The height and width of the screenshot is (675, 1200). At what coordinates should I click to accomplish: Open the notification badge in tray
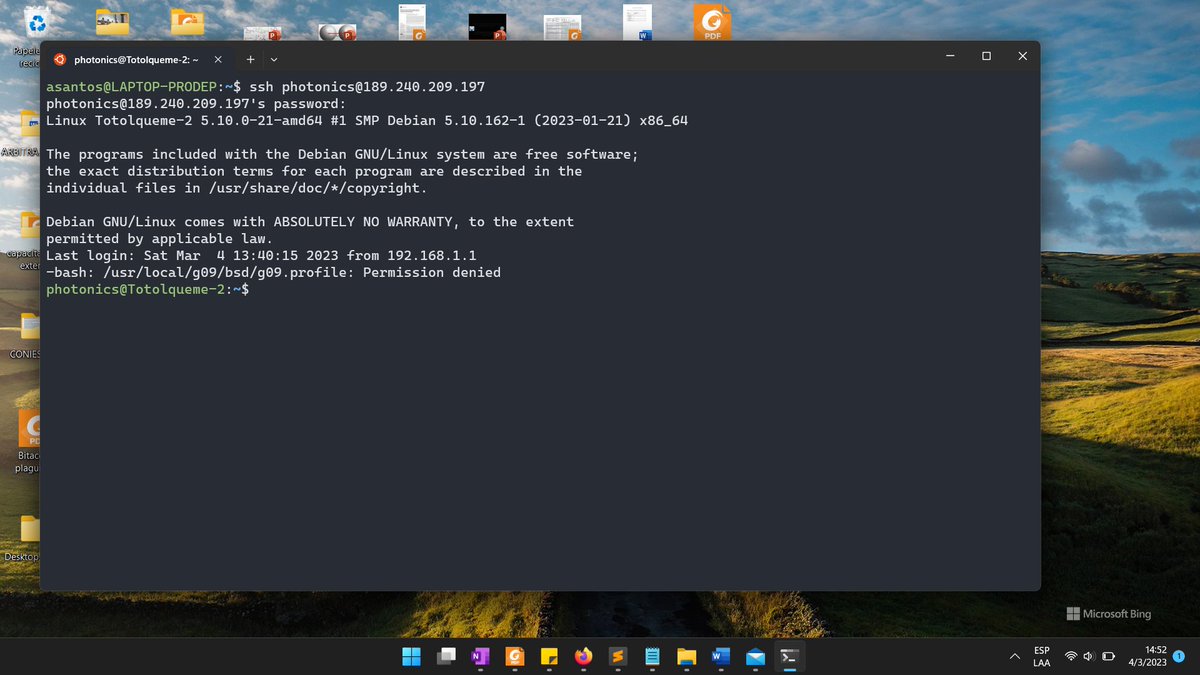click(x=1180, y=656)
